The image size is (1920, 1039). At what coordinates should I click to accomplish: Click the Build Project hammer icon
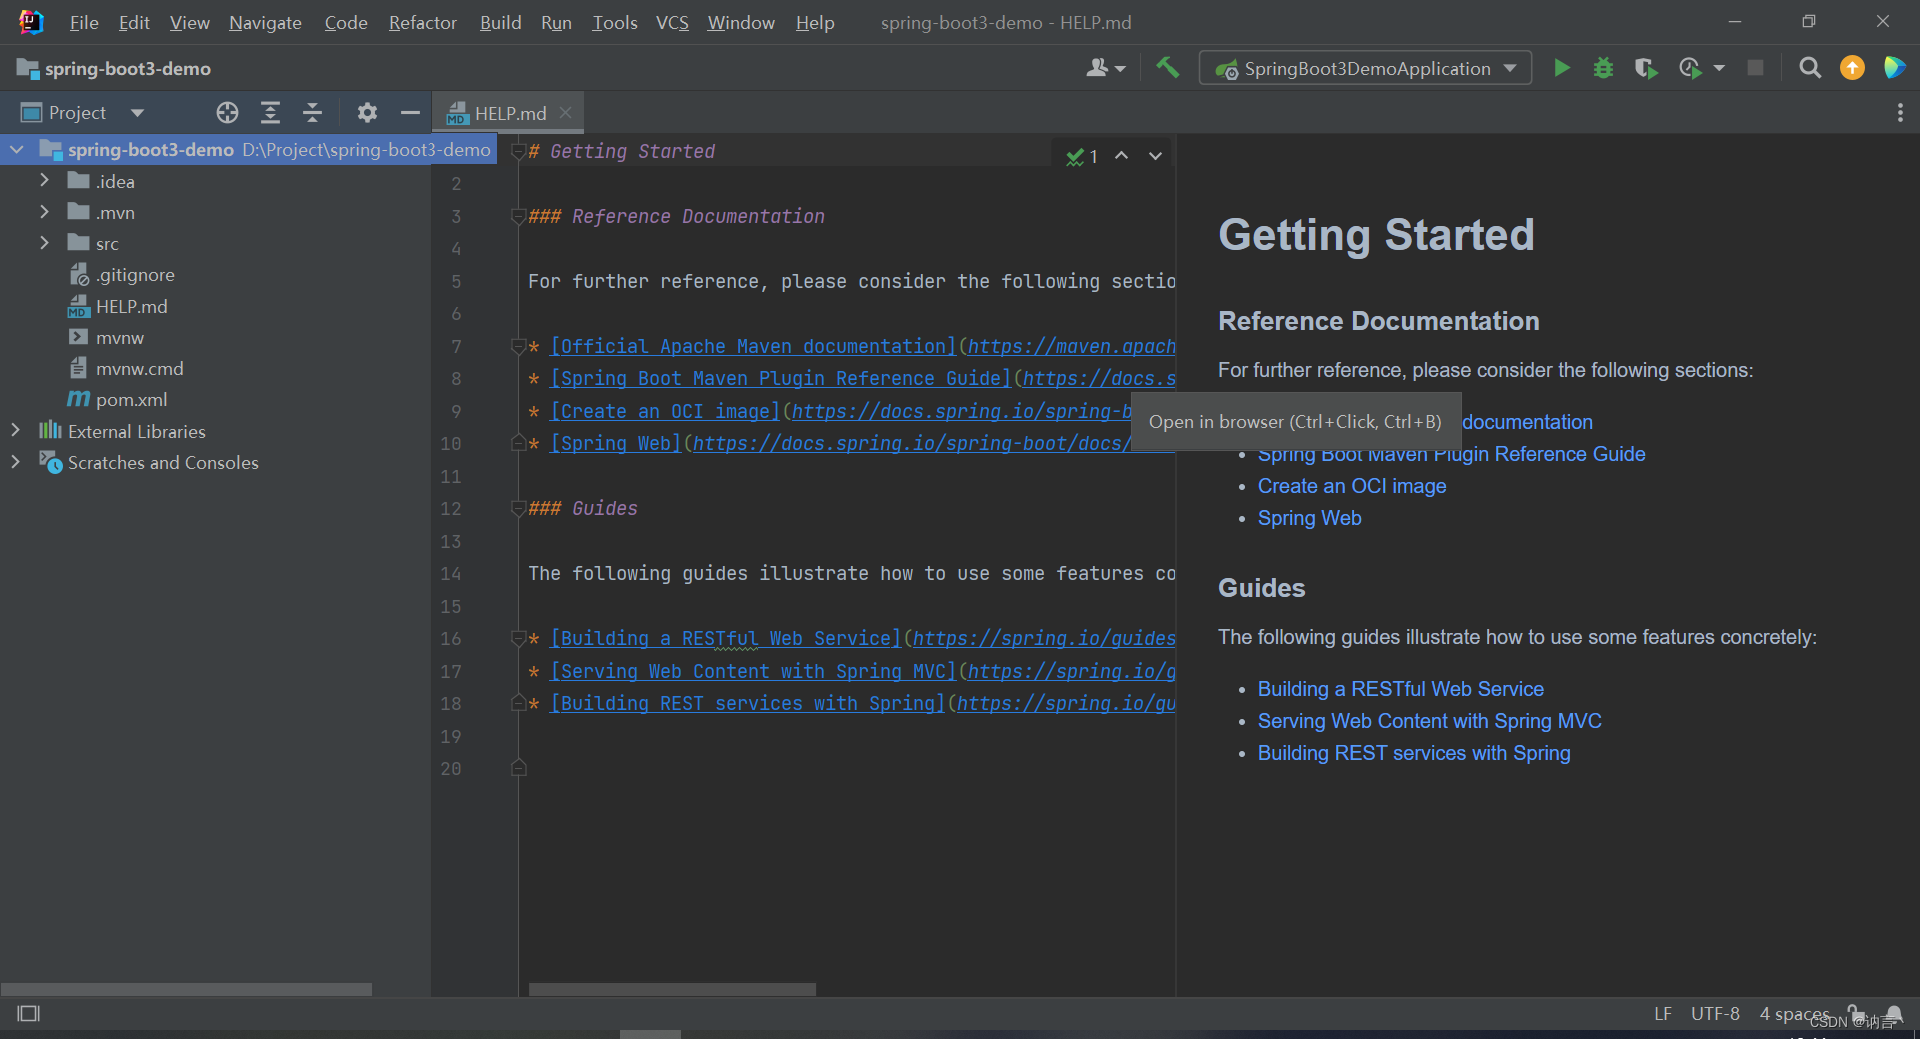tap(1167, 68)
